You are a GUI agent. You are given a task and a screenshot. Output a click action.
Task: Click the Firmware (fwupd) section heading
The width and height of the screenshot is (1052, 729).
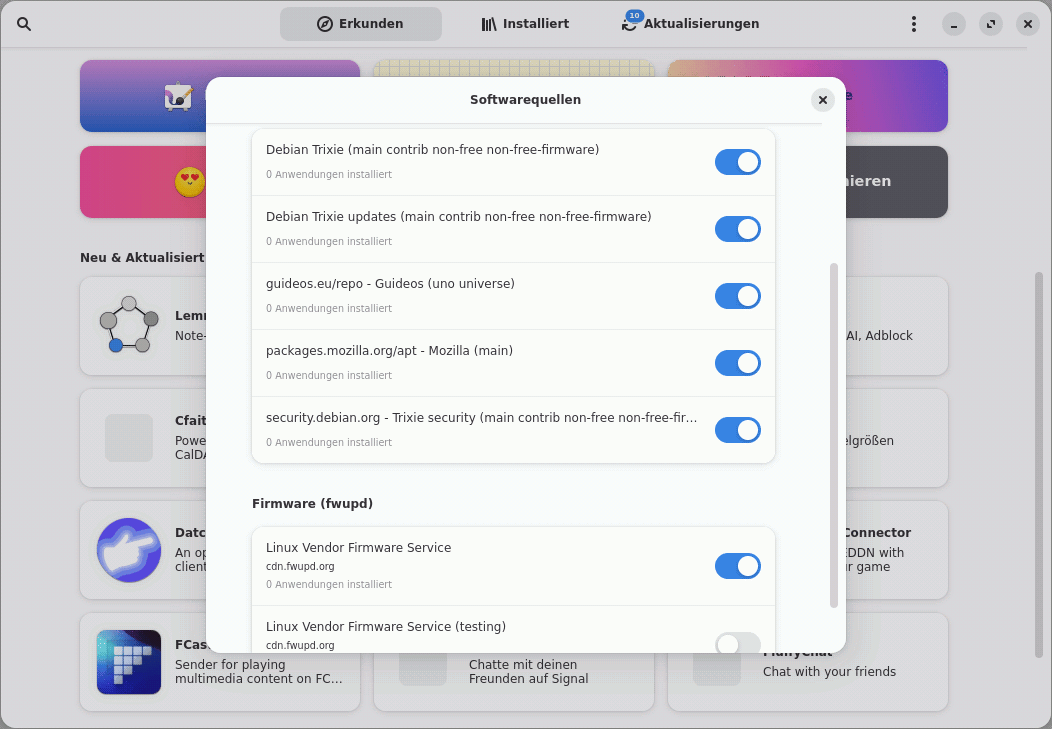[x=313, y=504]
